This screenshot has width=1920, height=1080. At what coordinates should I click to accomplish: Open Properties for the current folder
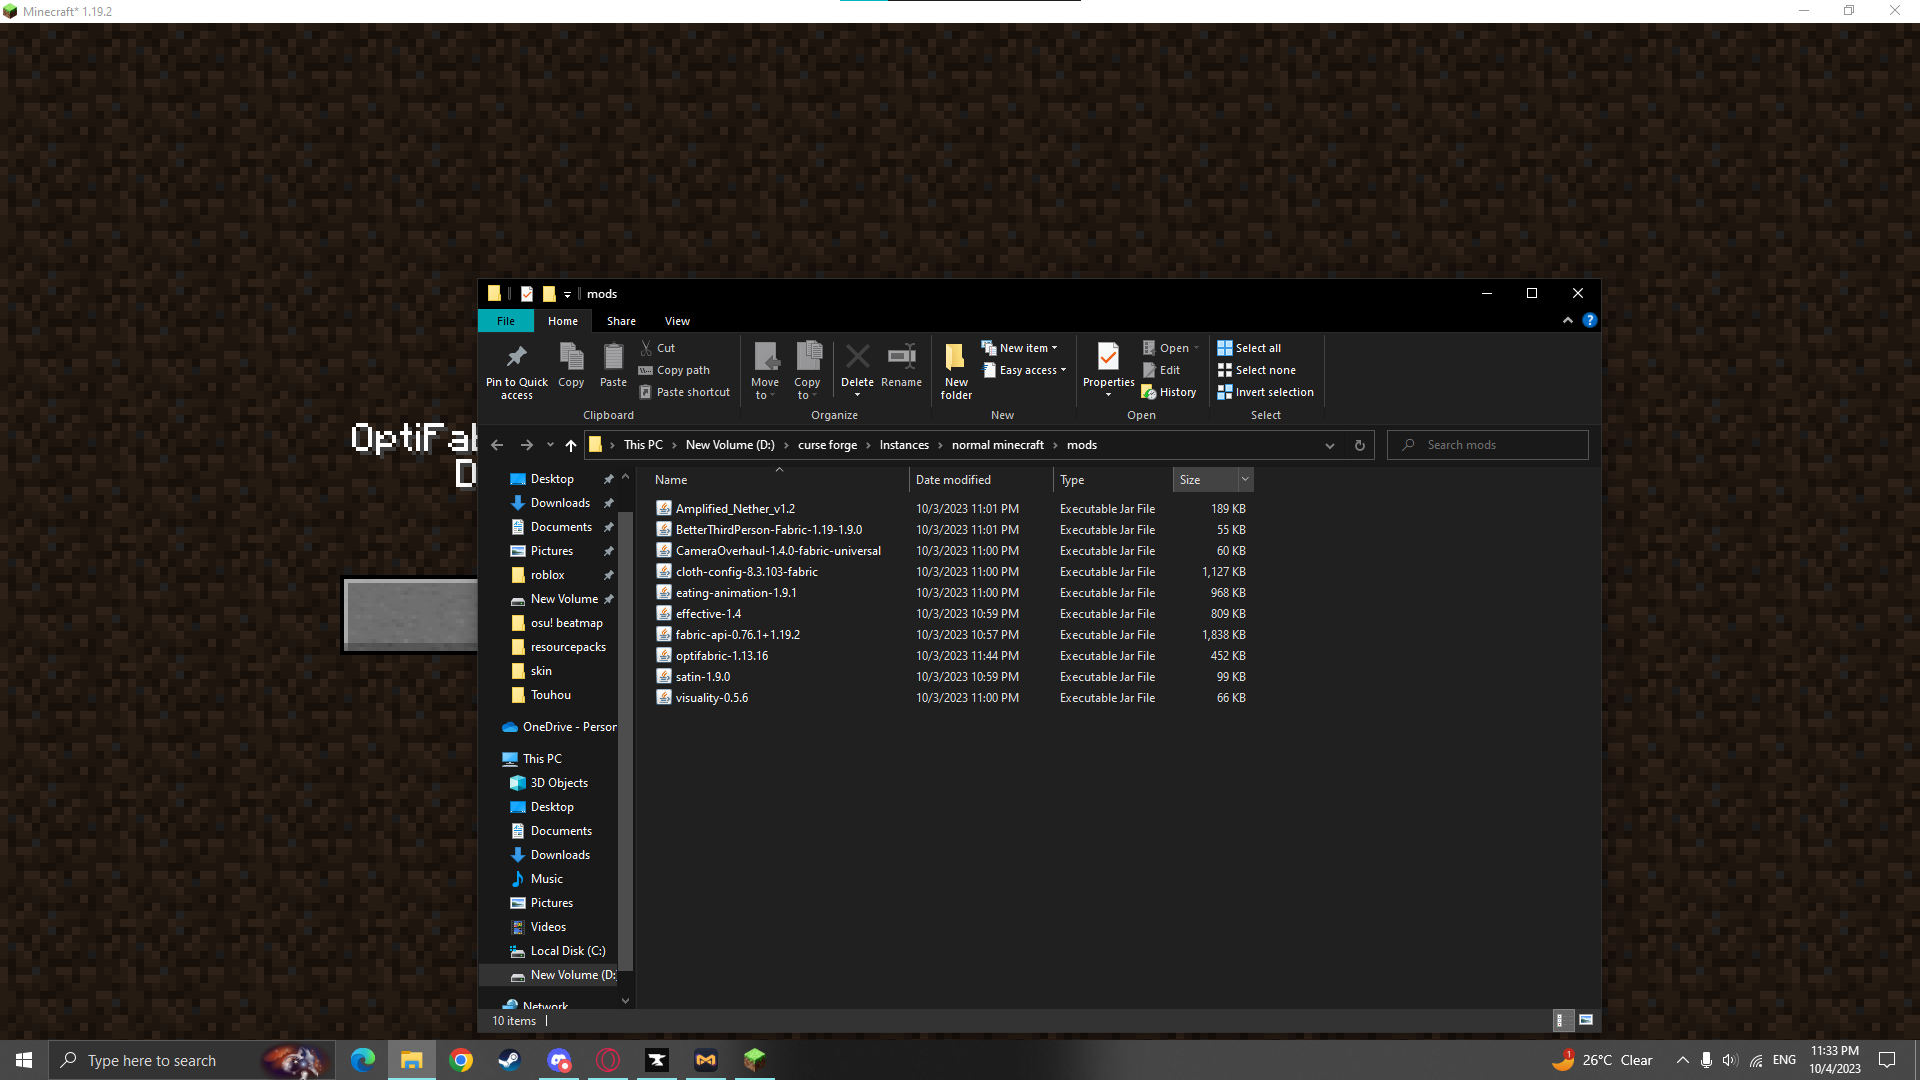[x=1107, y=369]
